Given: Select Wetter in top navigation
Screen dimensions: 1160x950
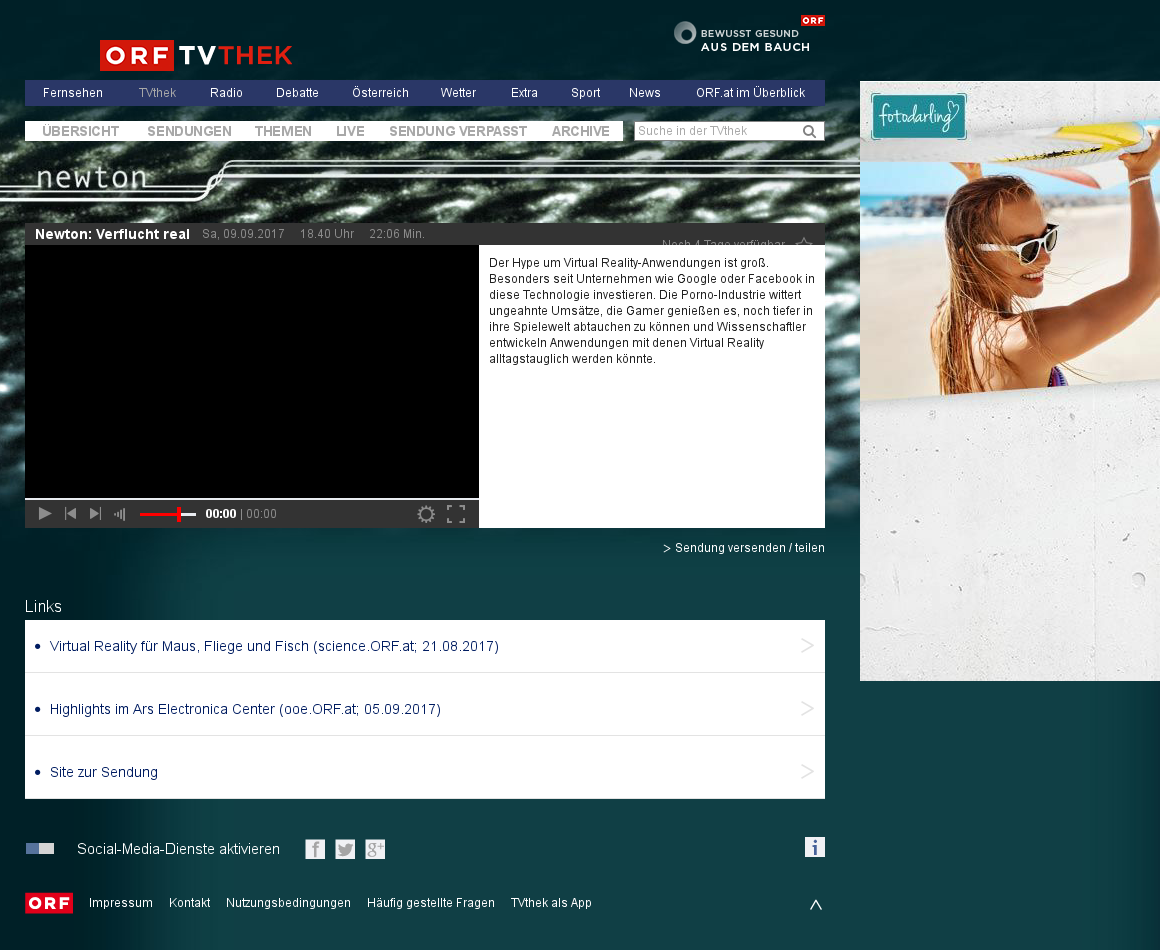Looking at the screenshot, I should pyautogui.click(x=458, y=93).
